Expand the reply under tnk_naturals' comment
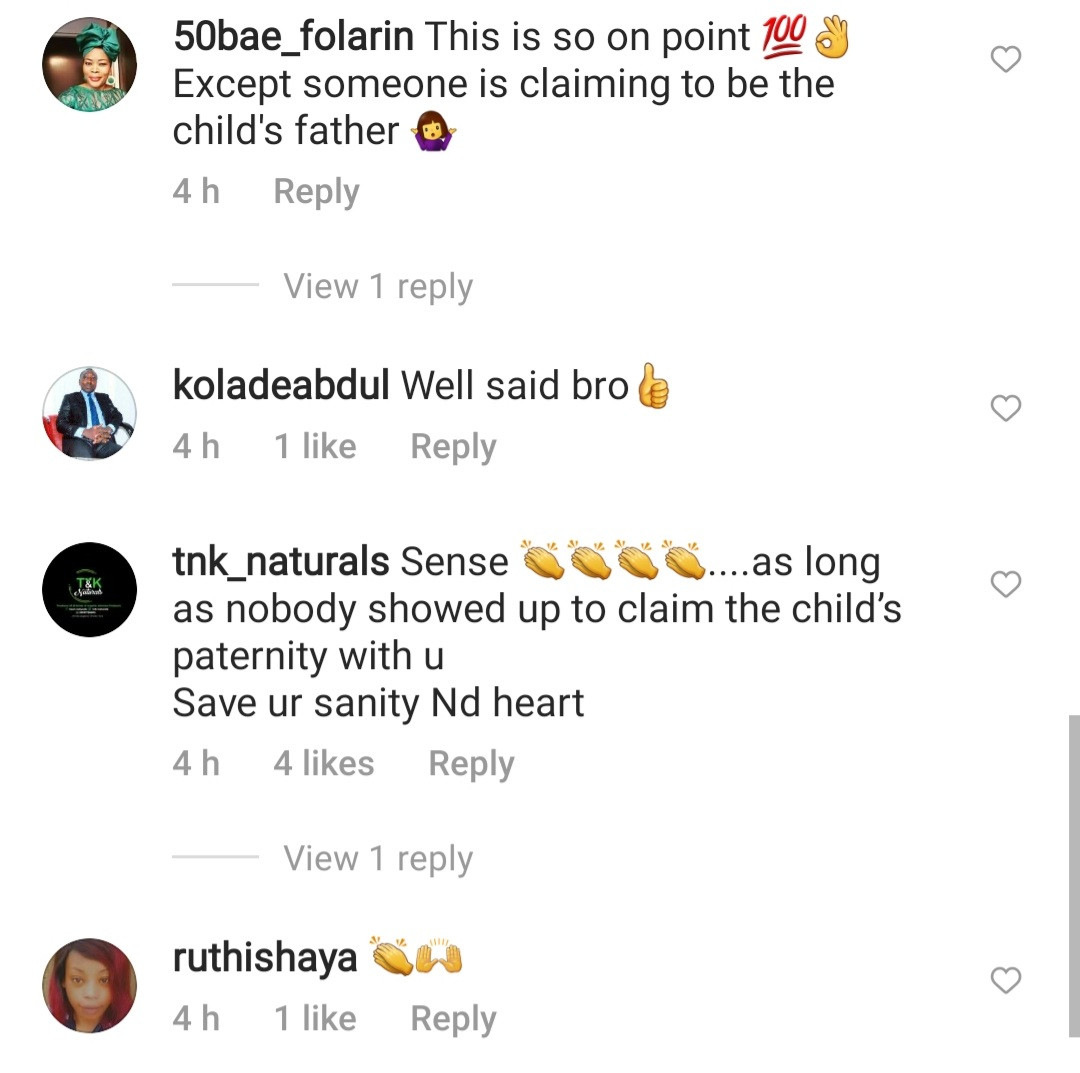The image size is (1080, 1073). [377, 859]
